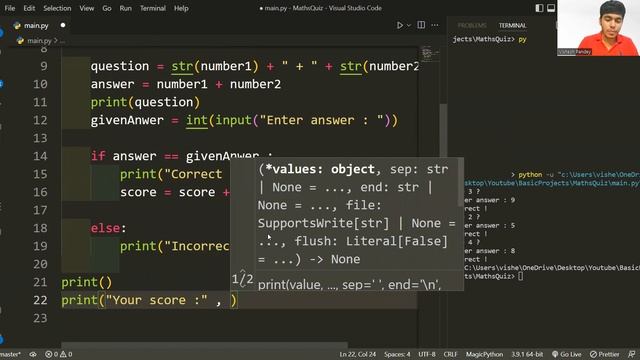Click the editor horizontal scrollbar
The width and height of the screenshot is (640, 360).
pos(204,345)
